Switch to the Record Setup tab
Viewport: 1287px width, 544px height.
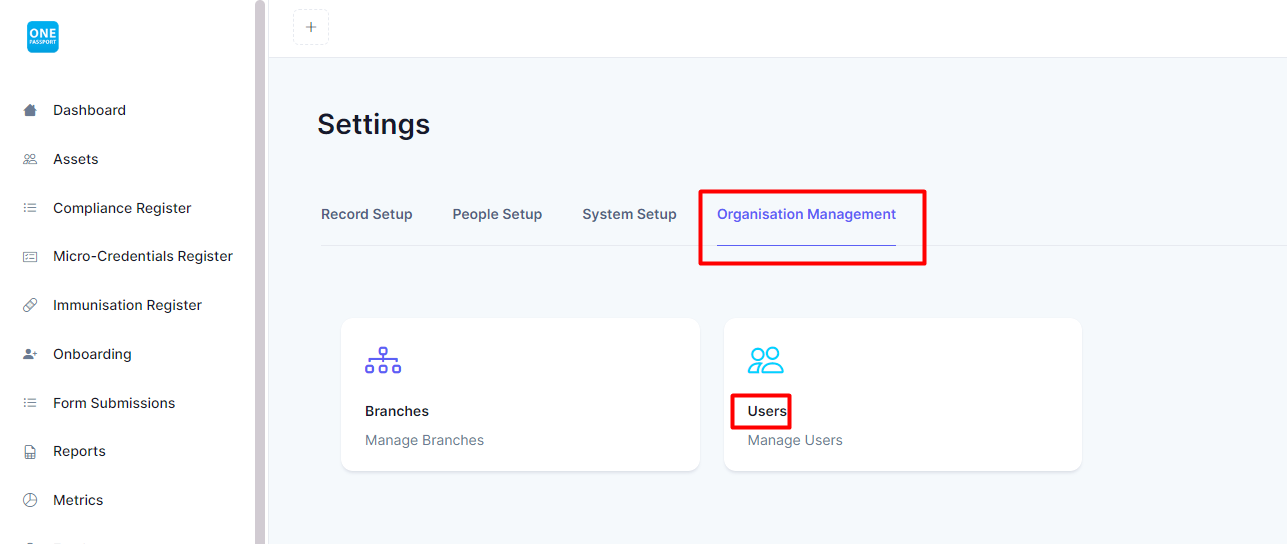click(x=367, y=214)
